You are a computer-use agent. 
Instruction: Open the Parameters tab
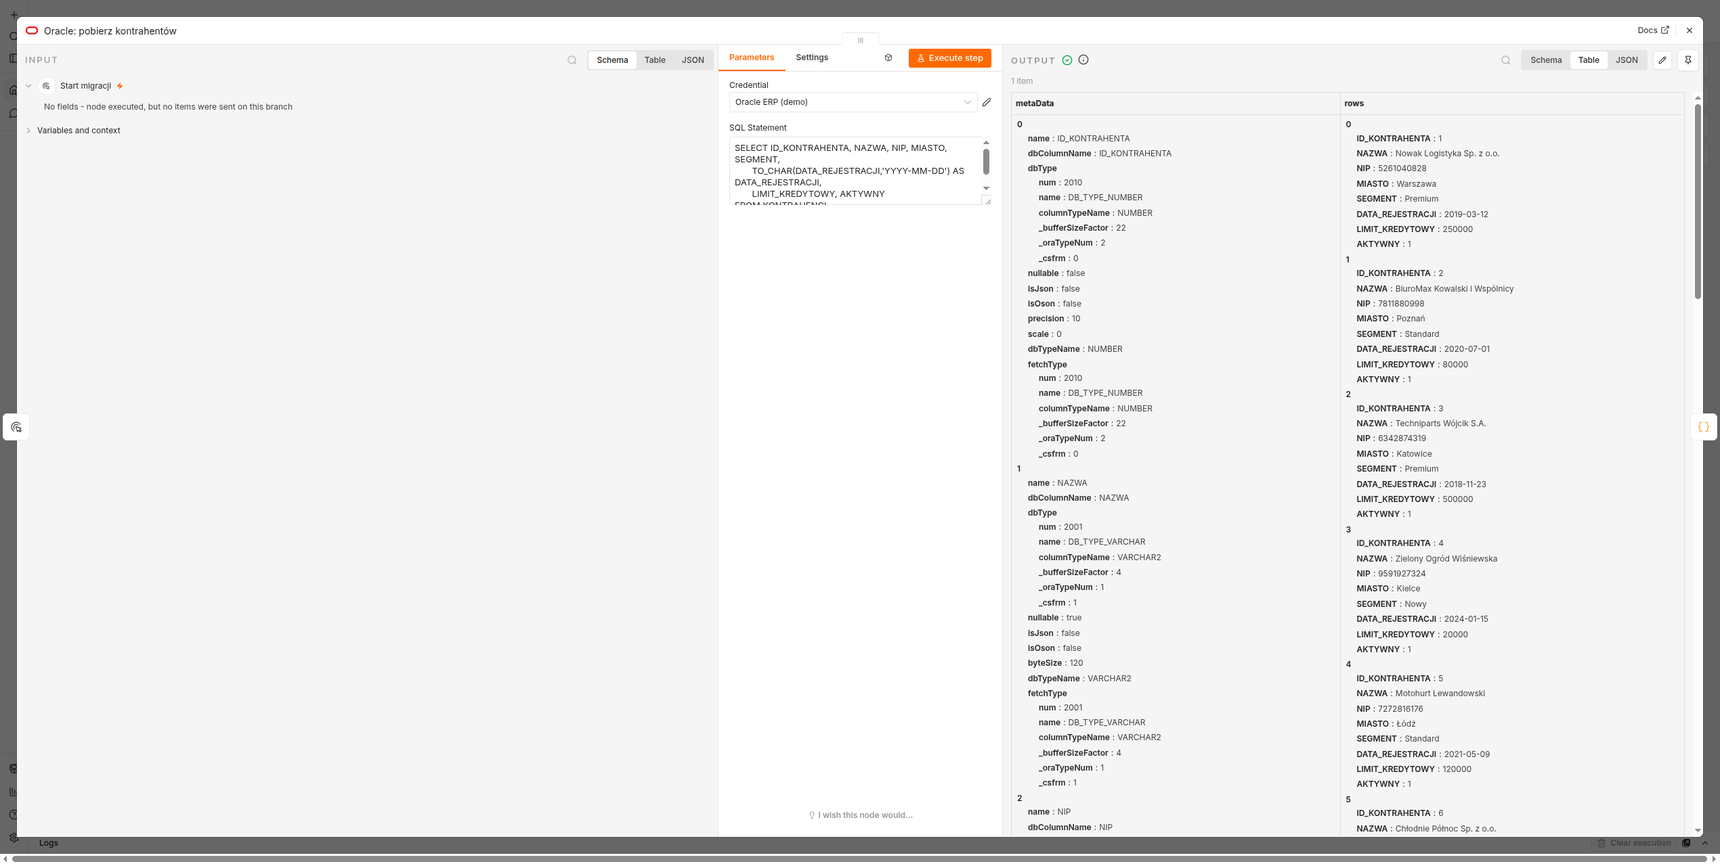[752, 57]
